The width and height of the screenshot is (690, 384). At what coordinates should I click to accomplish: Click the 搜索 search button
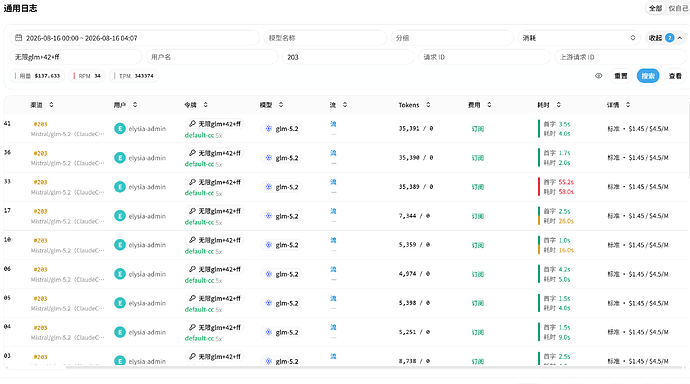(x=648, y=76)
